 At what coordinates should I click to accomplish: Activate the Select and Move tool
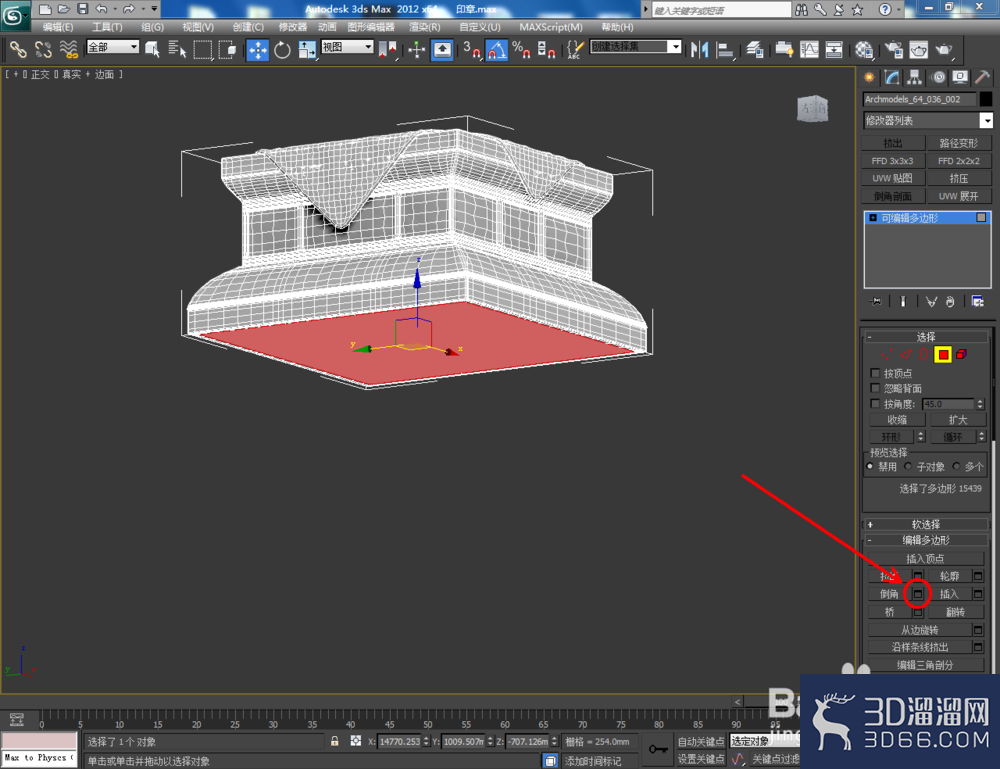[x=258, y=50]
